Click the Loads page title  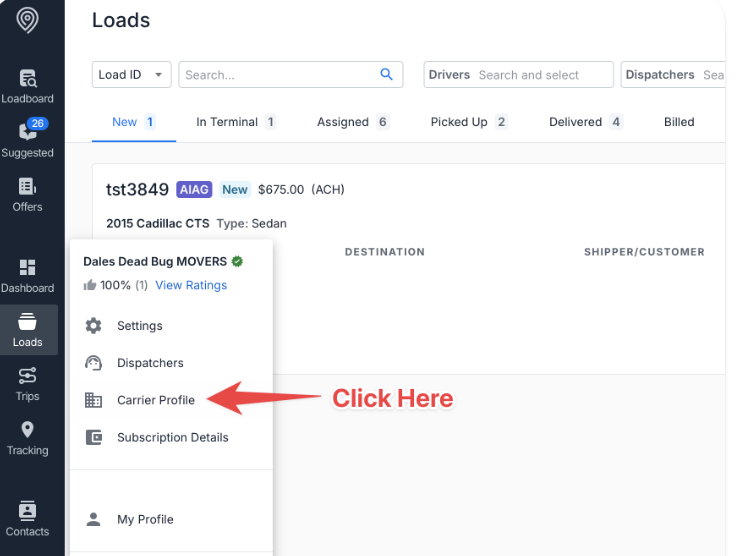point(121,20)
